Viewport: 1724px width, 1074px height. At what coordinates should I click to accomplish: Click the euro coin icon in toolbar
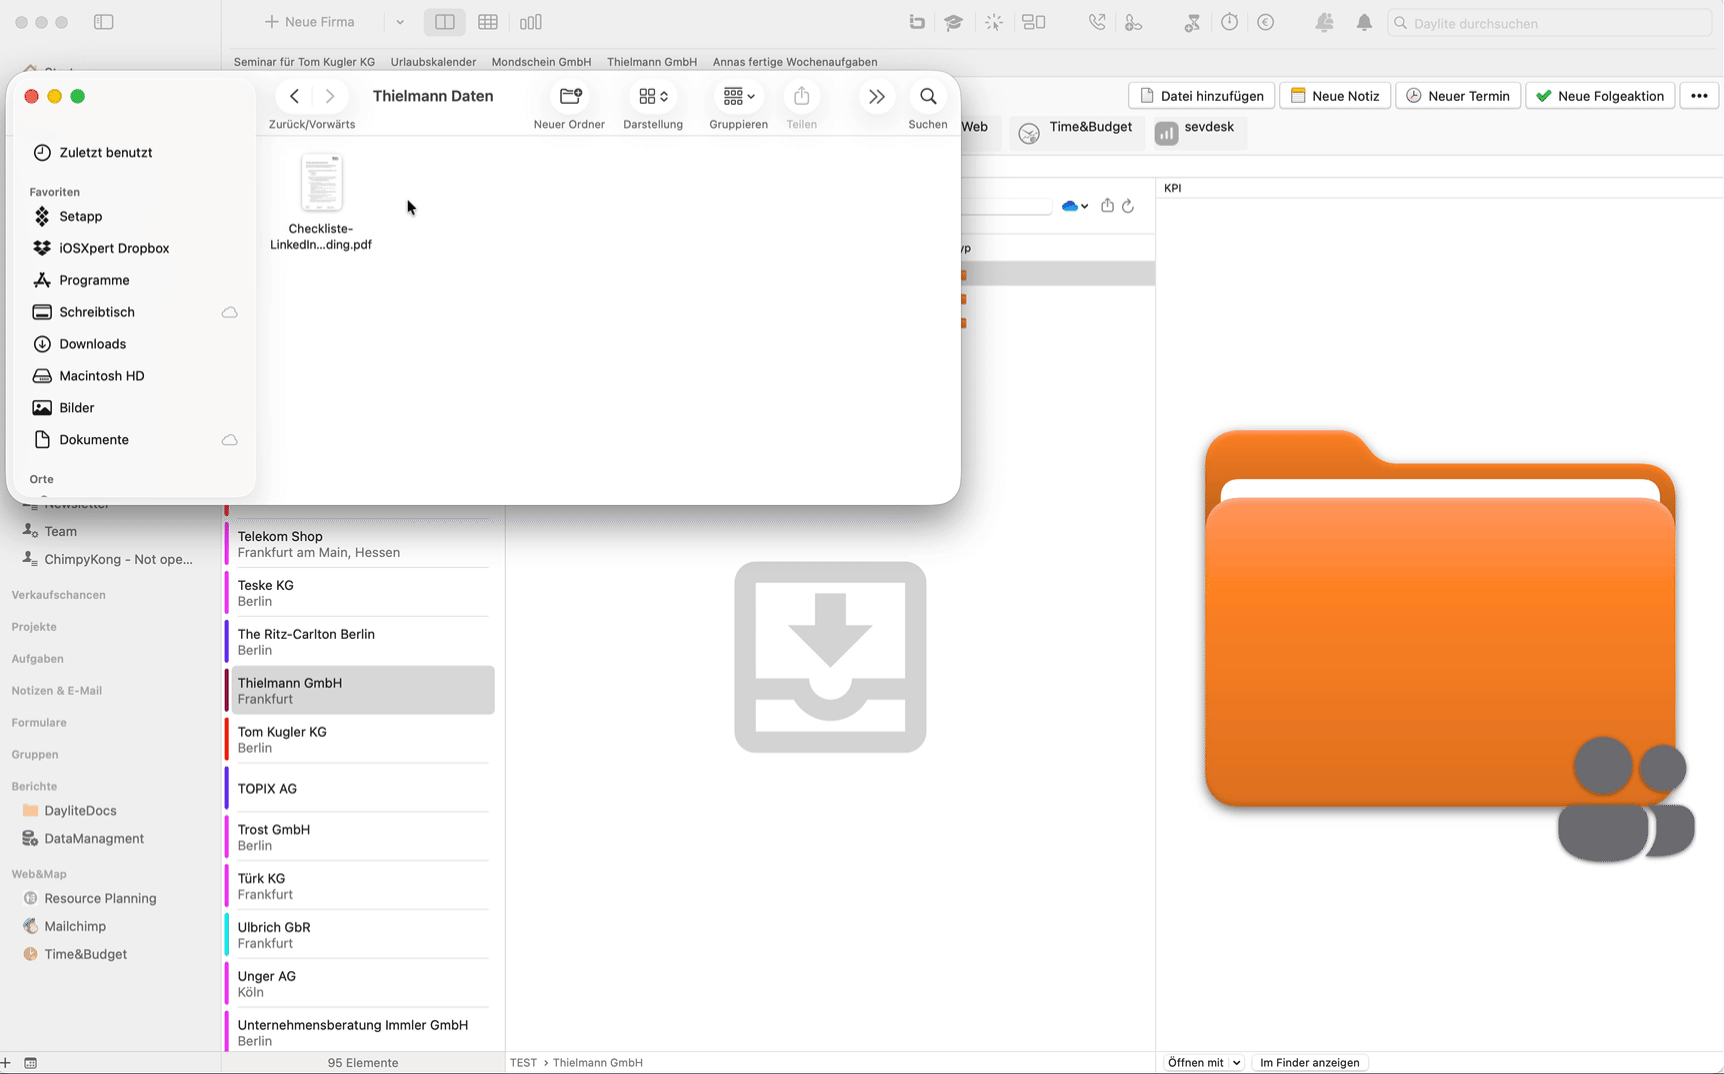[1266, 22]
